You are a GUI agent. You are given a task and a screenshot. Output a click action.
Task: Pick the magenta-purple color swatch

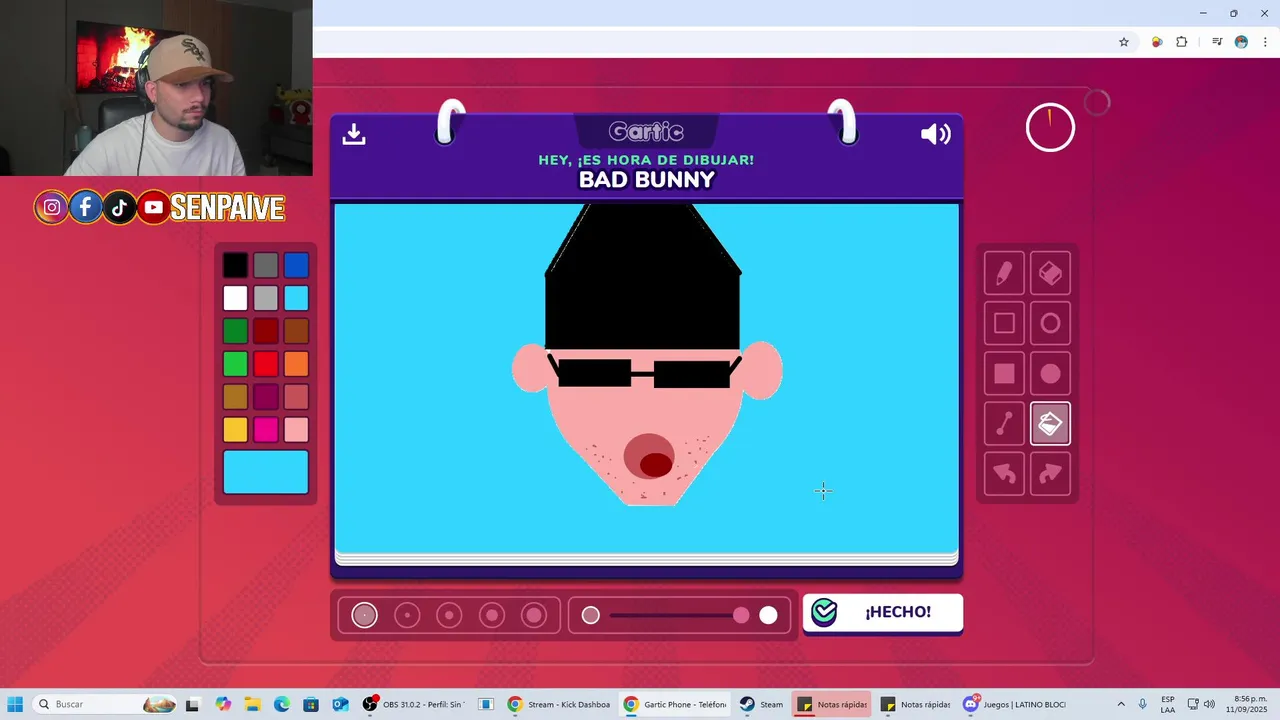click(265, 397)
